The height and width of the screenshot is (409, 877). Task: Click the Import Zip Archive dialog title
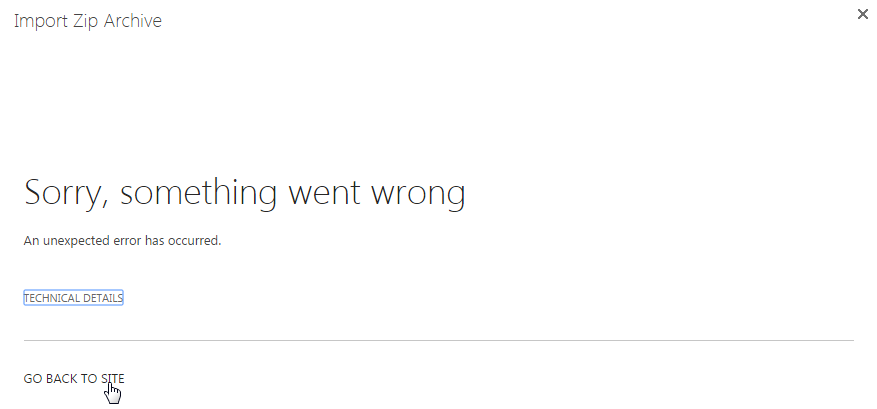88,21
